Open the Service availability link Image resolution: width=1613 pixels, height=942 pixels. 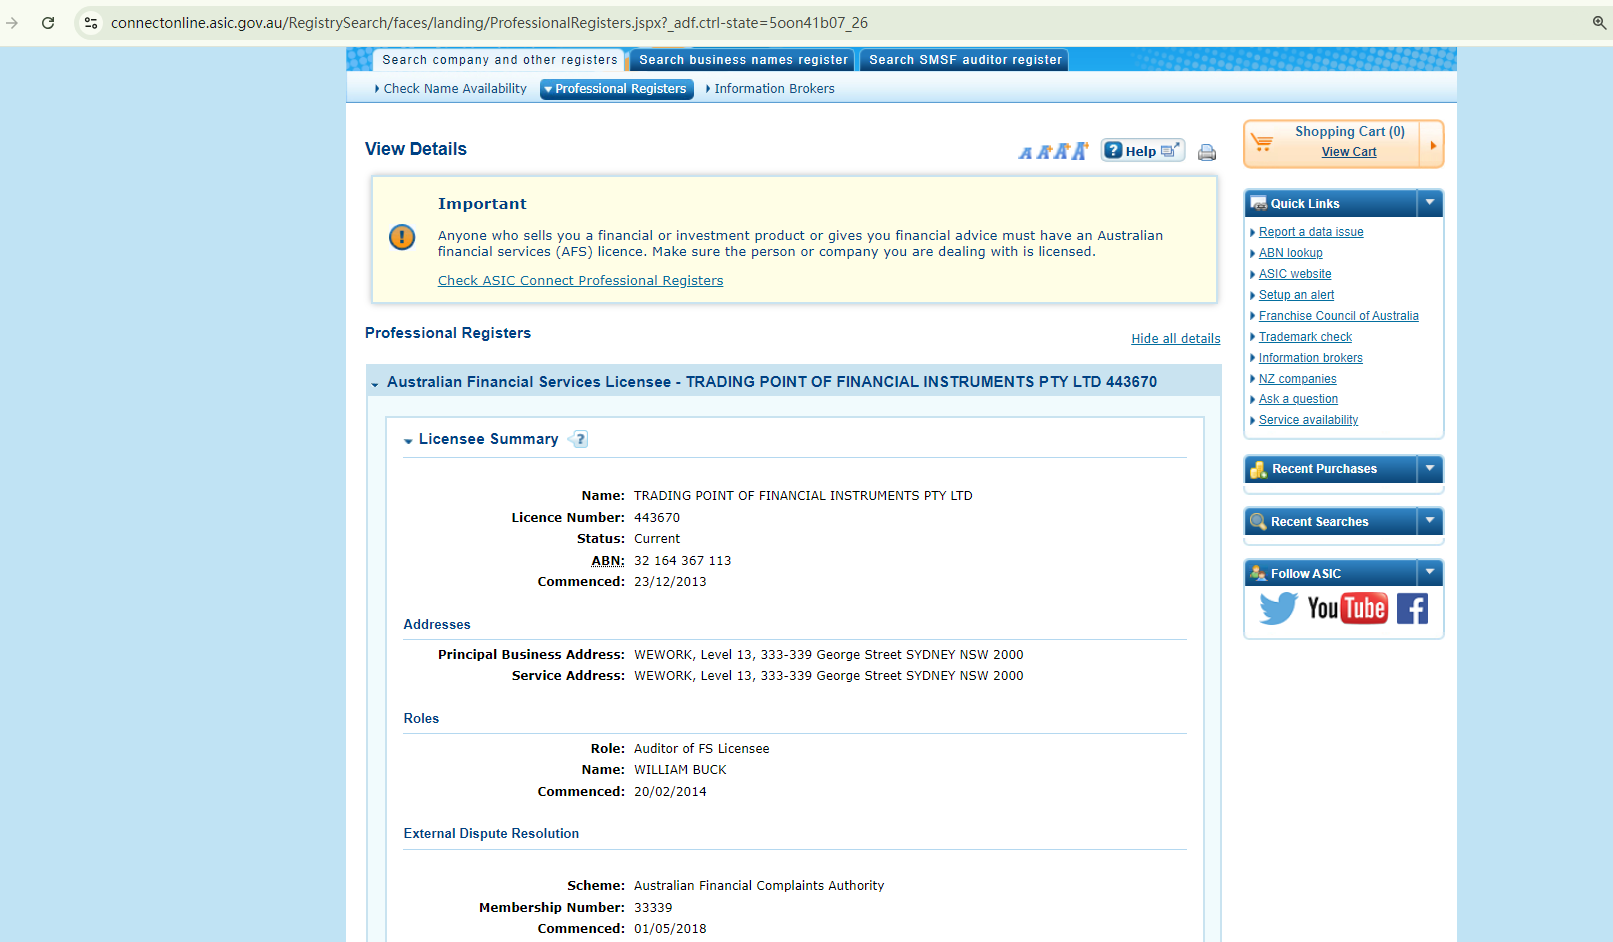point(1308,420)
